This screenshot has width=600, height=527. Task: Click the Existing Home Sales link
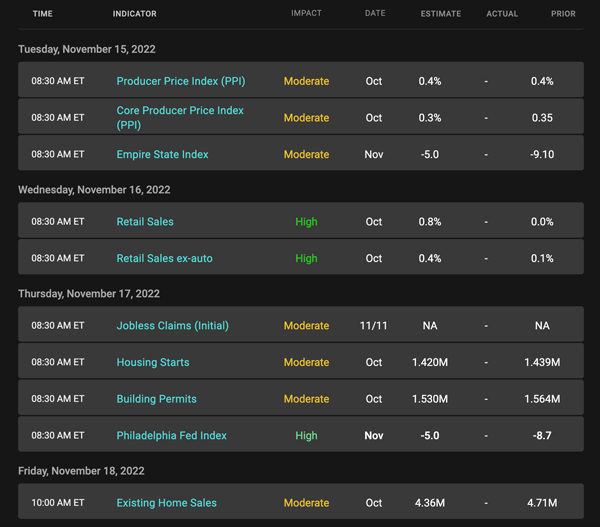click(x=166, y=503)
